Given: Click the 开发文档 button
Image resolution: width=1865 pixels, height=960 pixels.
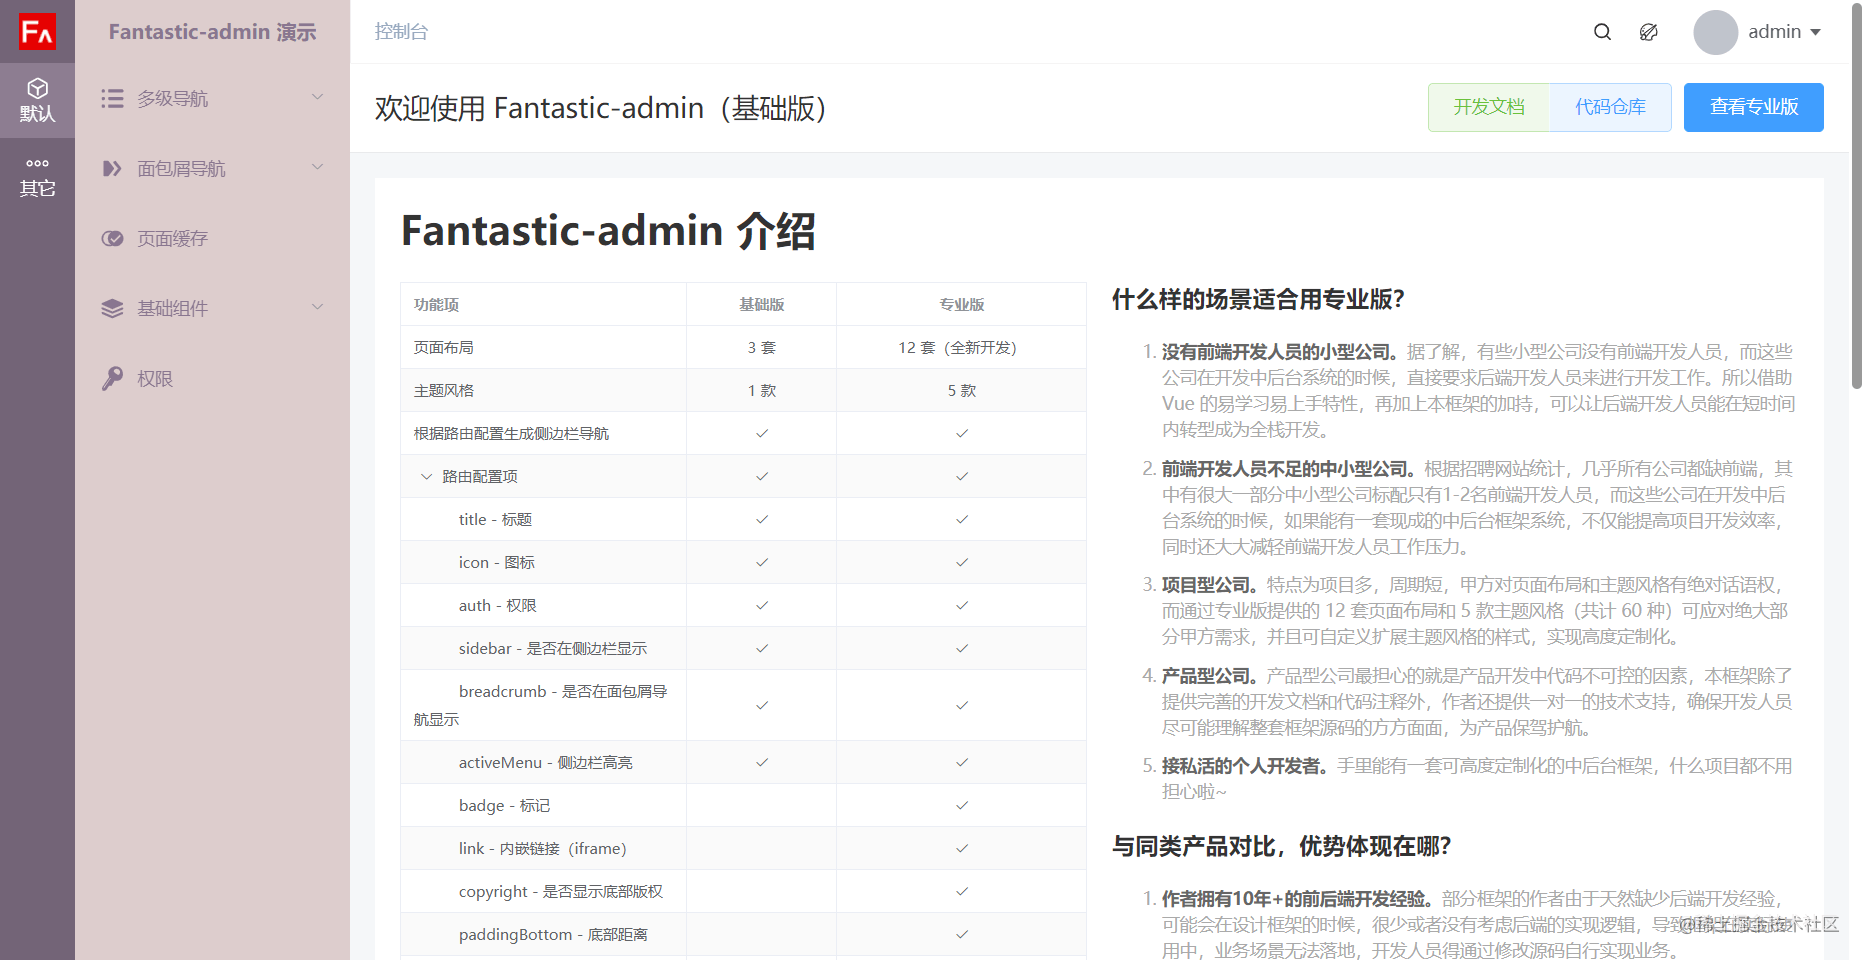Looking at the screenshot, I should click(1489, 107).
